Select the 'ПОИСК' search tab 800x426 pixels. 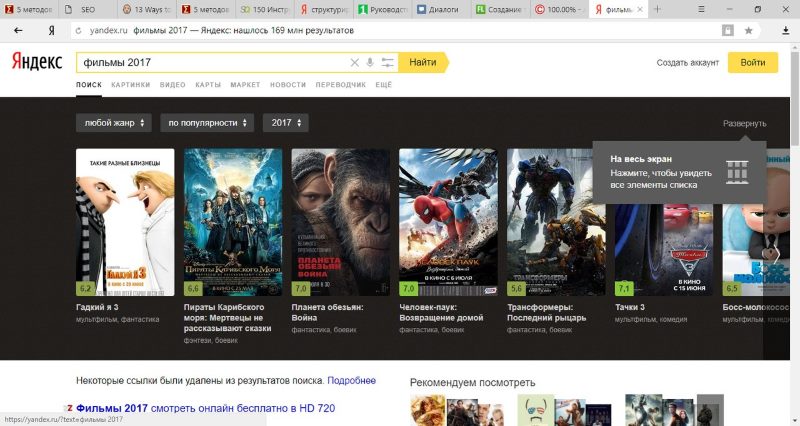pyautogui.click(x=89, y=85)
